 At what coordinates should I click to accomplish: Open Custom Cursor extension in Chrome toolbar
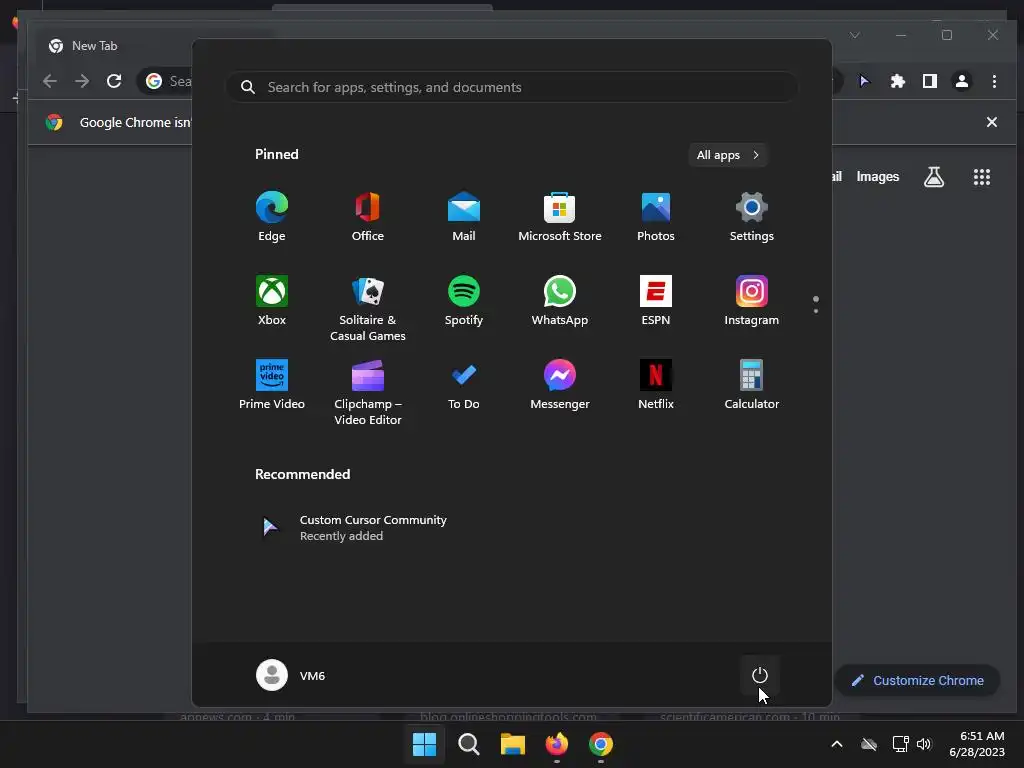tap(865, 81)
